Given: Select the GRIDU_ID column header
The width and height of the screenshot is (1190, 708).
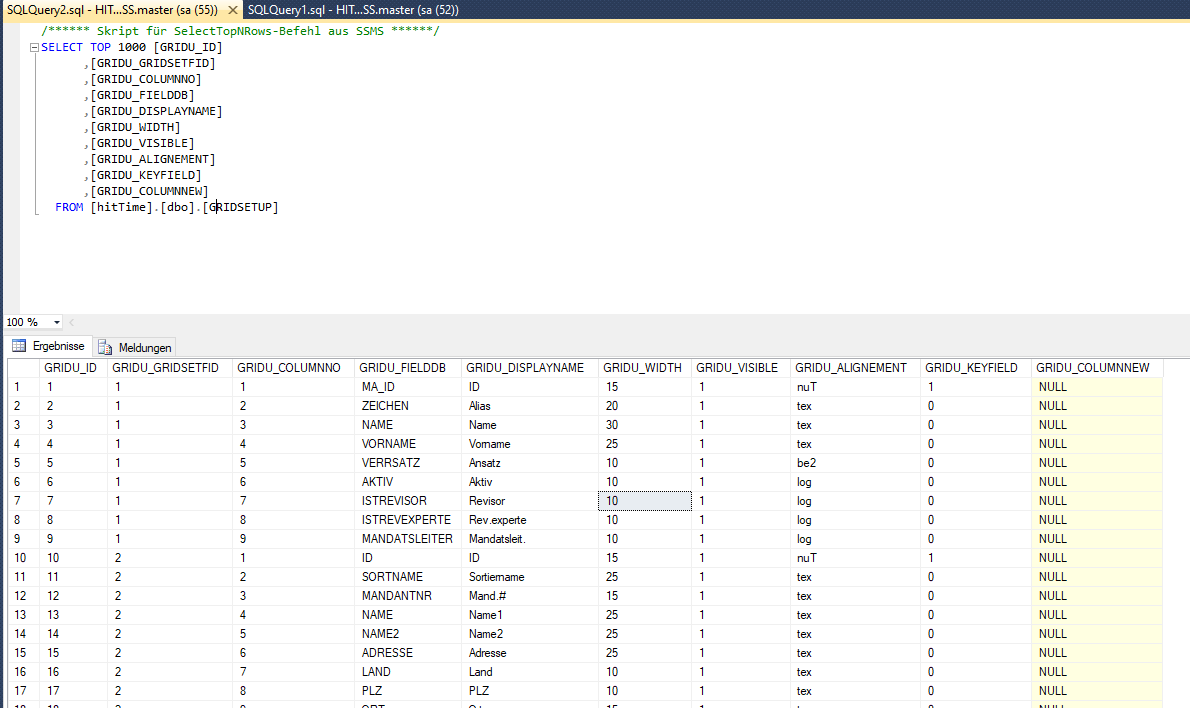Looking at the screenshot, I should tap(71, 368).
